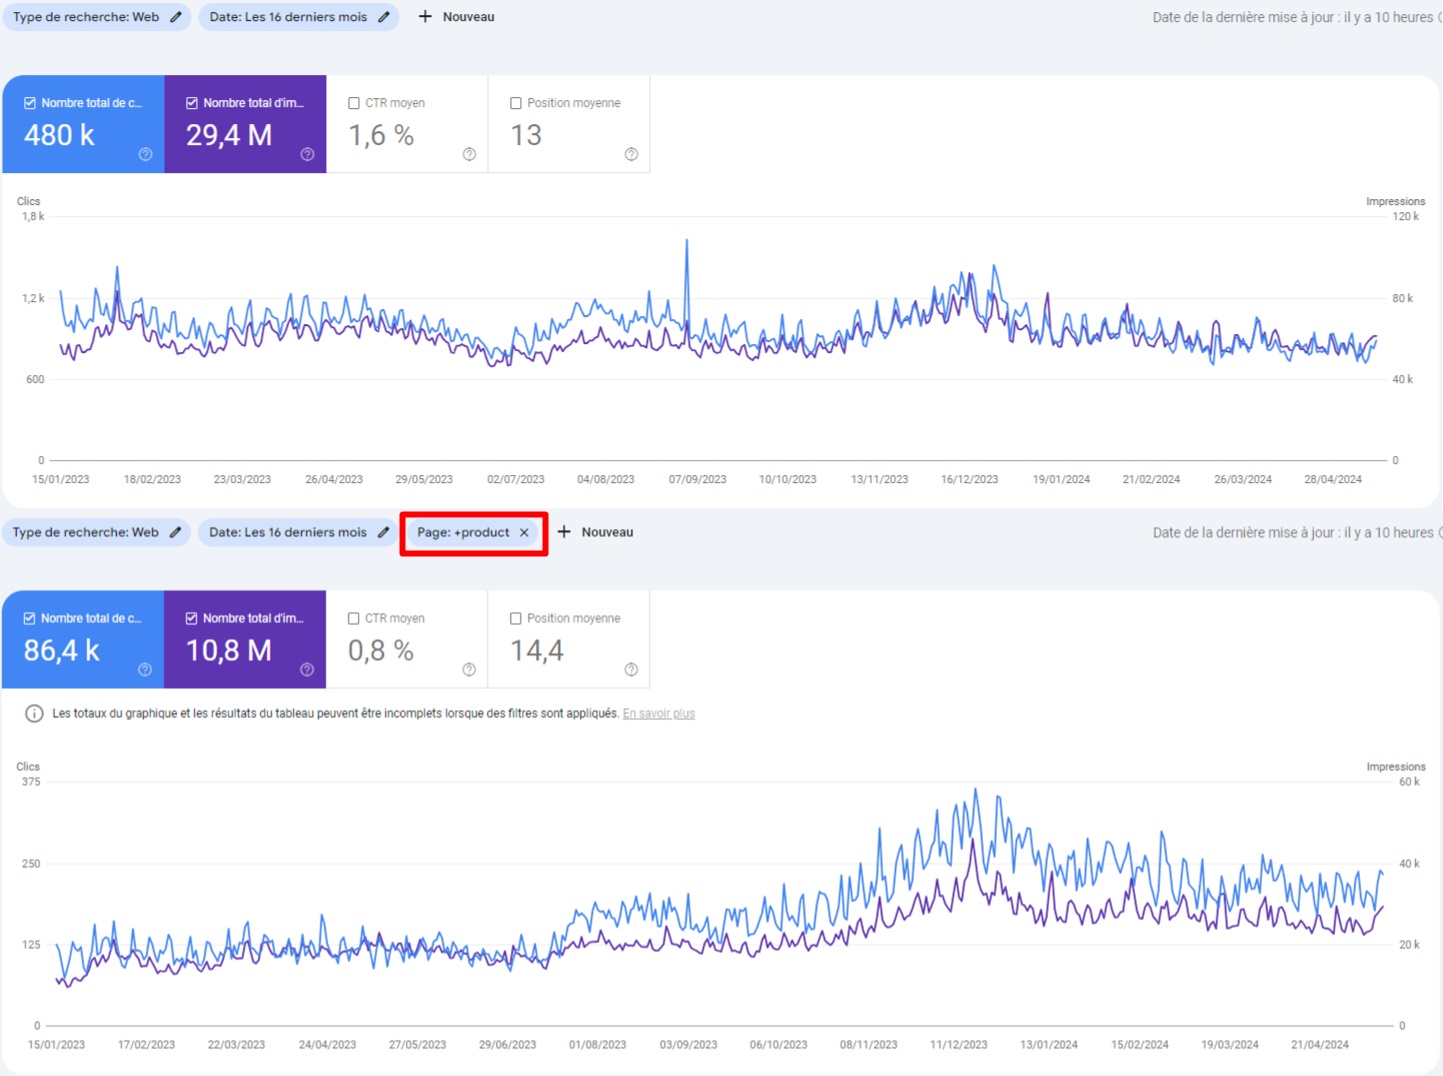
Task: Open help icon on Position moyenne 14,4 card
Action: (x=631, y=670)
